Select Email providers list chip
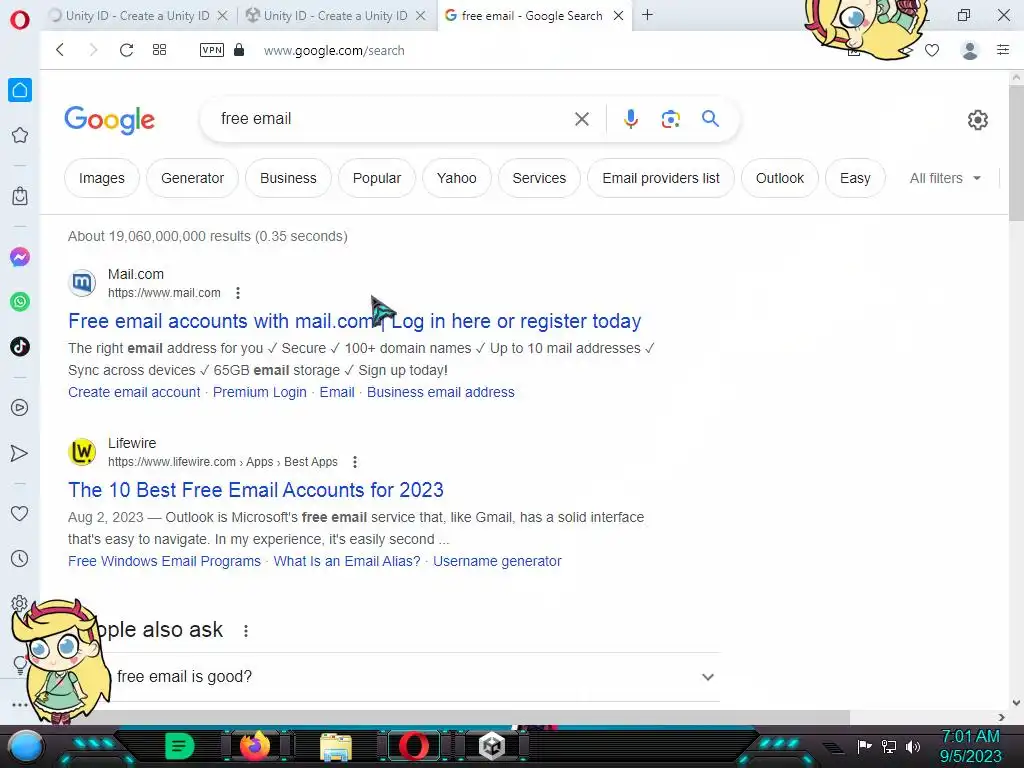The width and height of the screenshot is (1024, 768). (661, 178)
